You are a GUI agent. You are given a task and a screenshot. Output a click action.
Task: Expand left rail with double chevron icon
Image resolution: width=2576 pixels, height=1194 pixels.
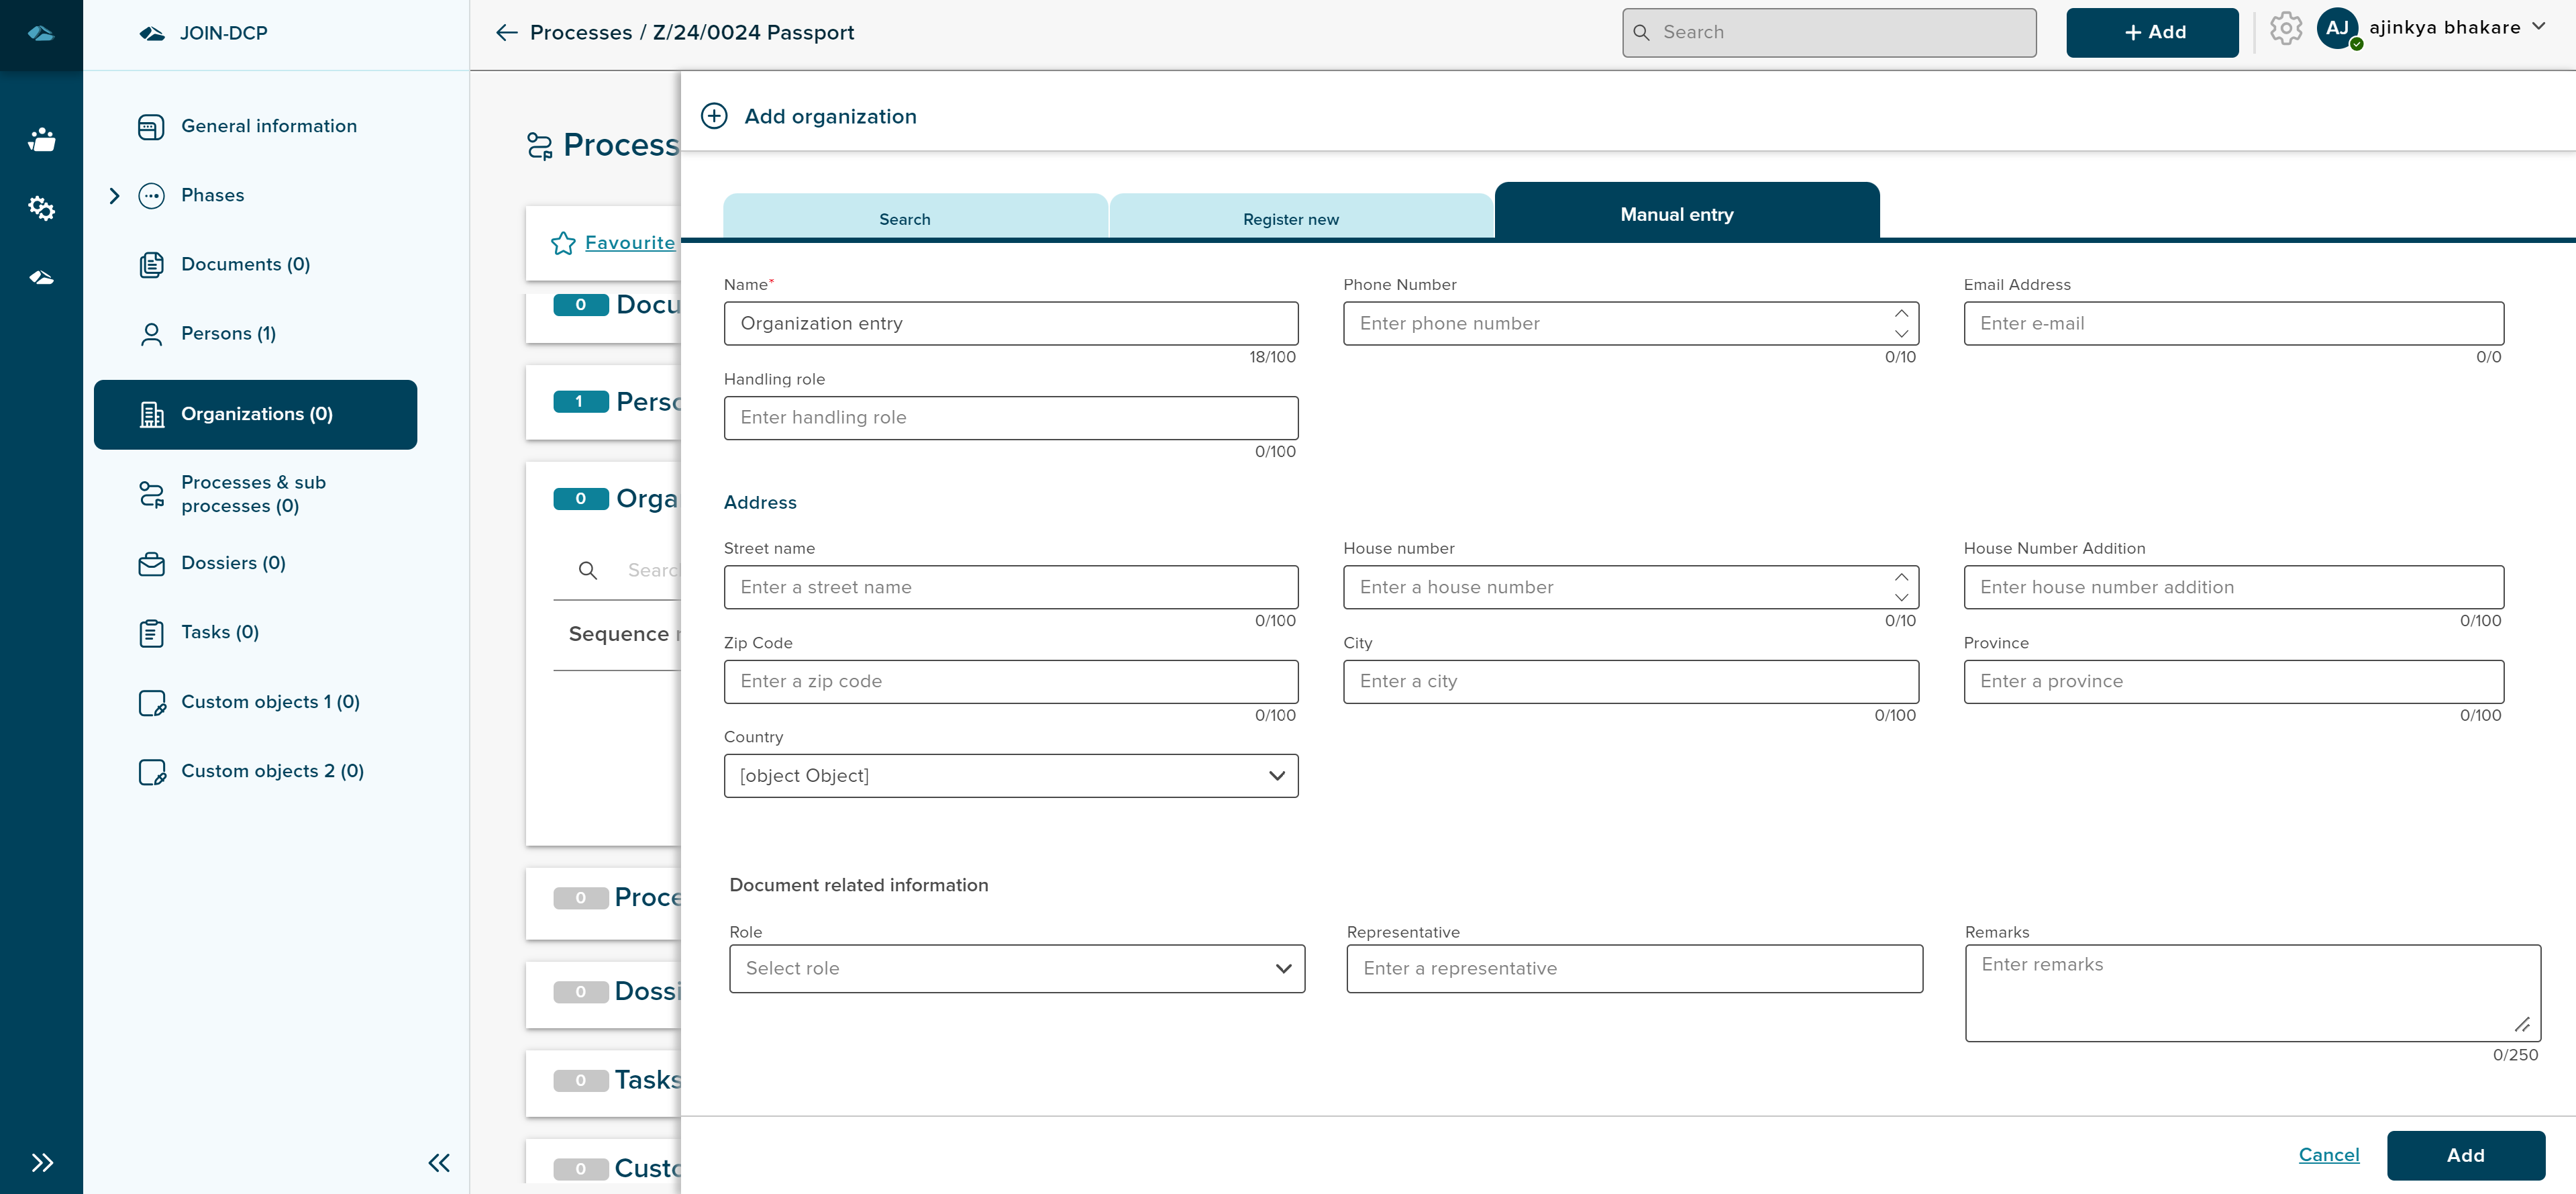tap(41, 1162)
